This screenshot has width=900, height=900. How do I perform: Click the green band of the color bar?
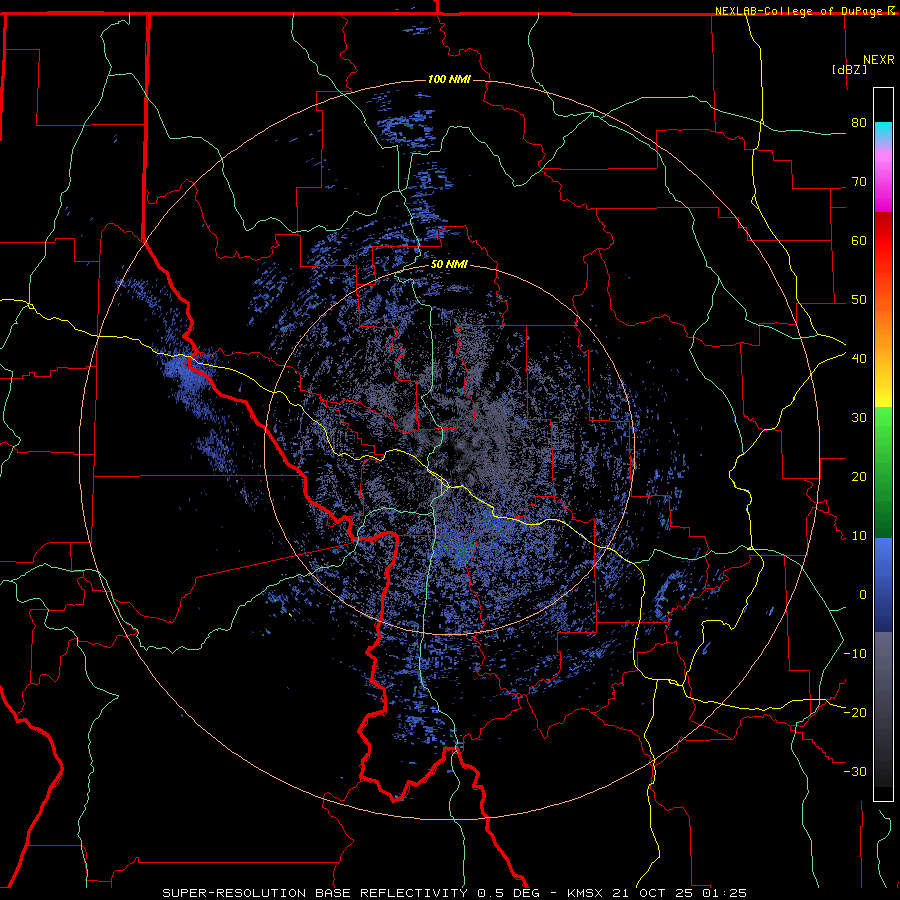pos(883,472)
